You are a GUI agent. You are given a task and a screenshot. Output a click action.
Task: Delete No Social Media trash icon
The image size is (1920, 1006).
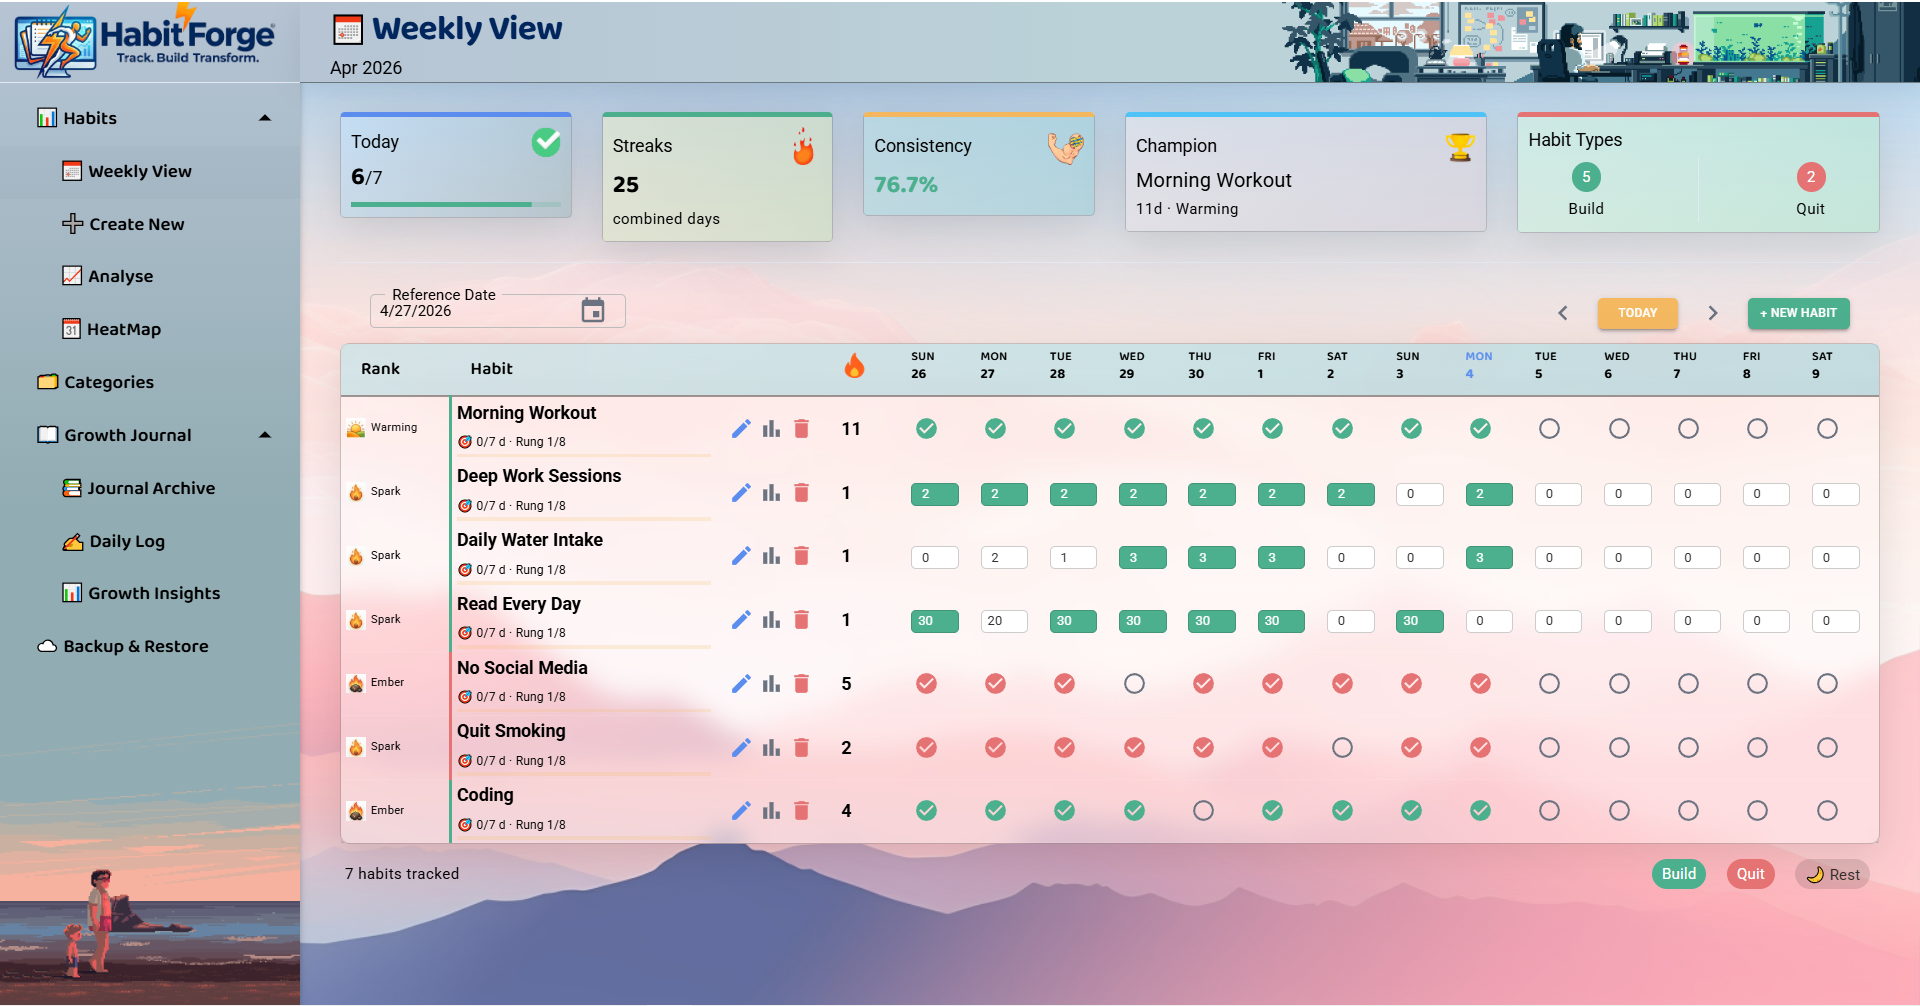801,684
